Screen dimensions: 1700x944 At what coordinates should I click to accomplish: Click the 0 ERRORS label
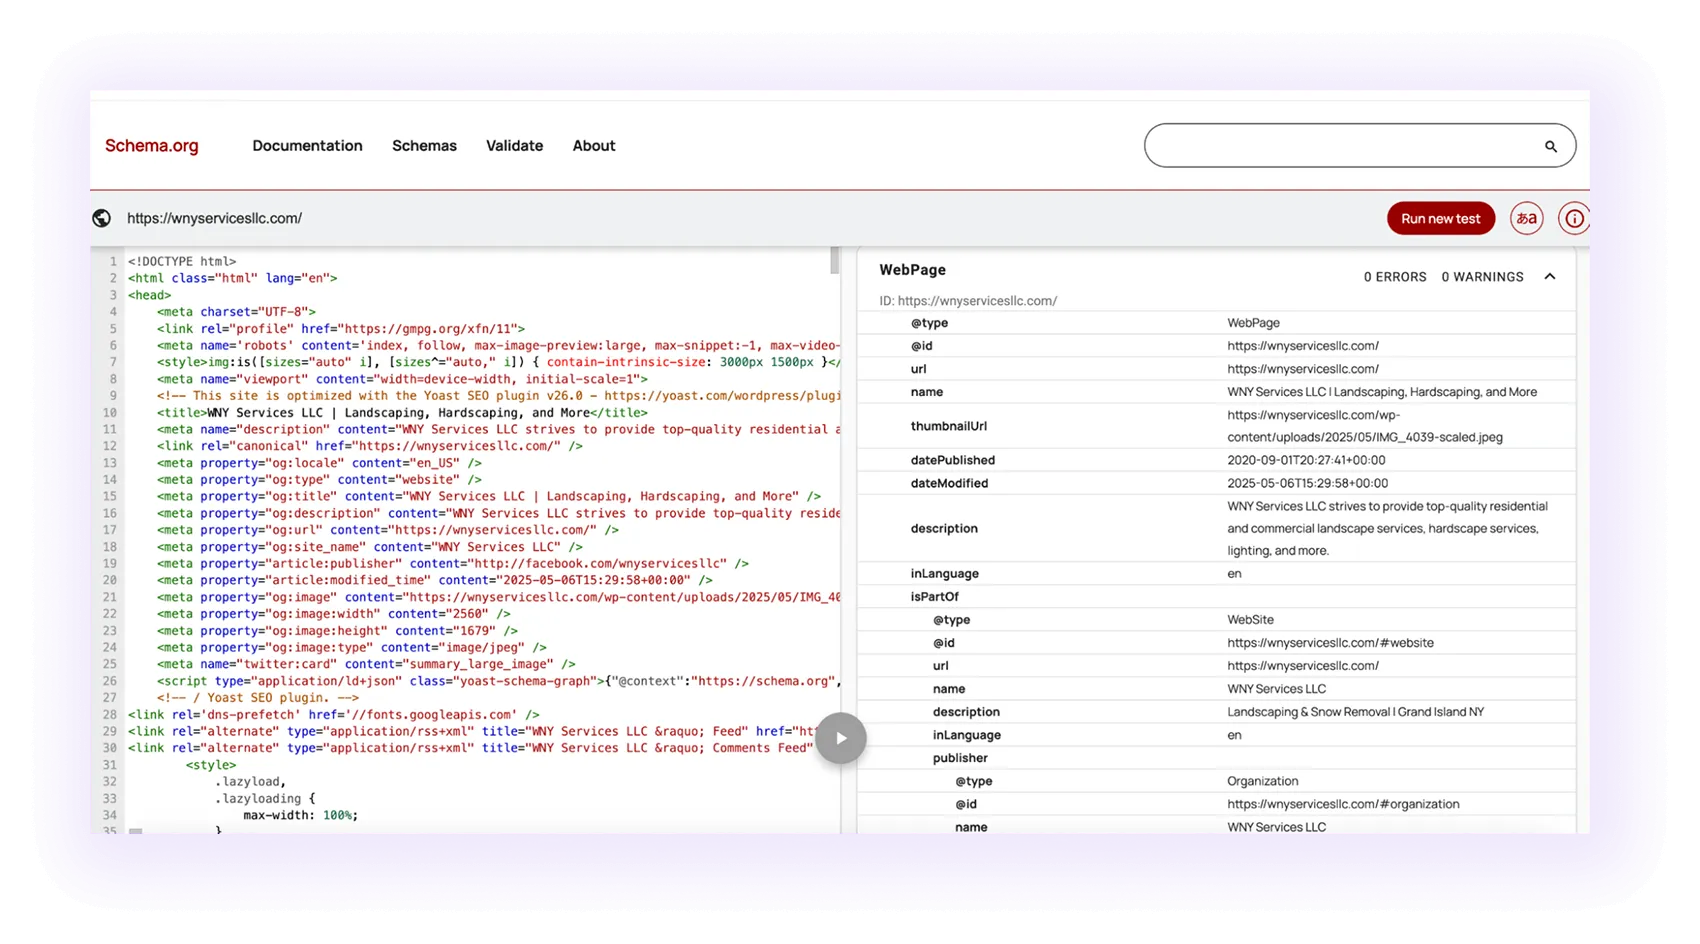point(1395,277)
